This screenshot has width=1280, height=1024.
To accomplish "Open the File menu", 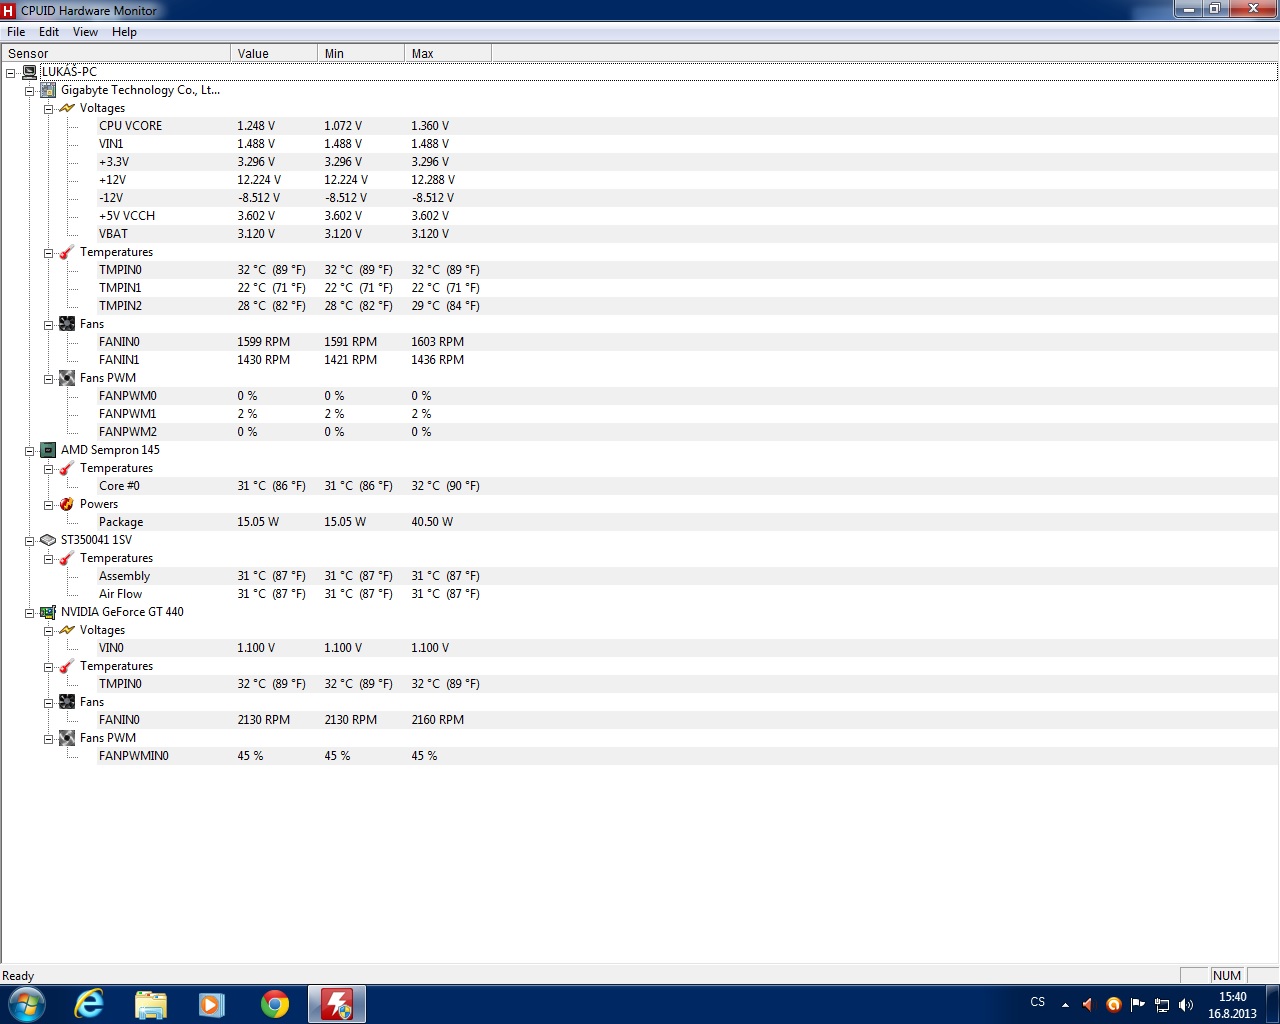I will pyautogui.click(x=16, y=32).
